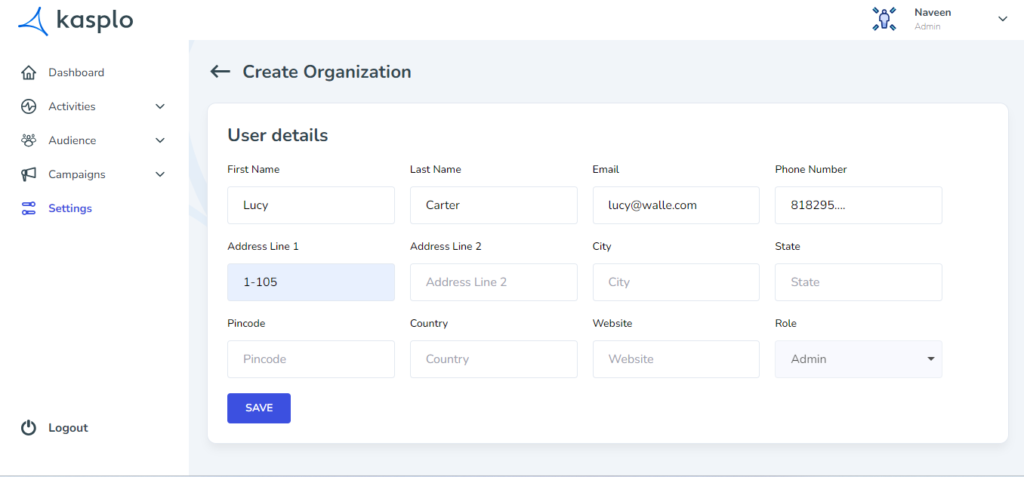Click the Address Line 2 field
The width and height of the screenshot is (1024, 477).
pos(494,282)
